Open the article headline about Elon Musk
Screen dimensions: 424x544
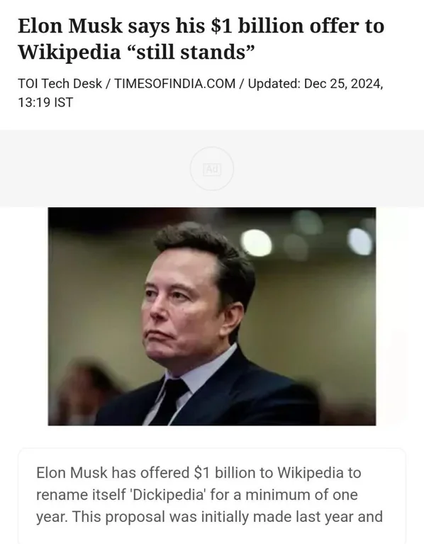pos(201,39)
